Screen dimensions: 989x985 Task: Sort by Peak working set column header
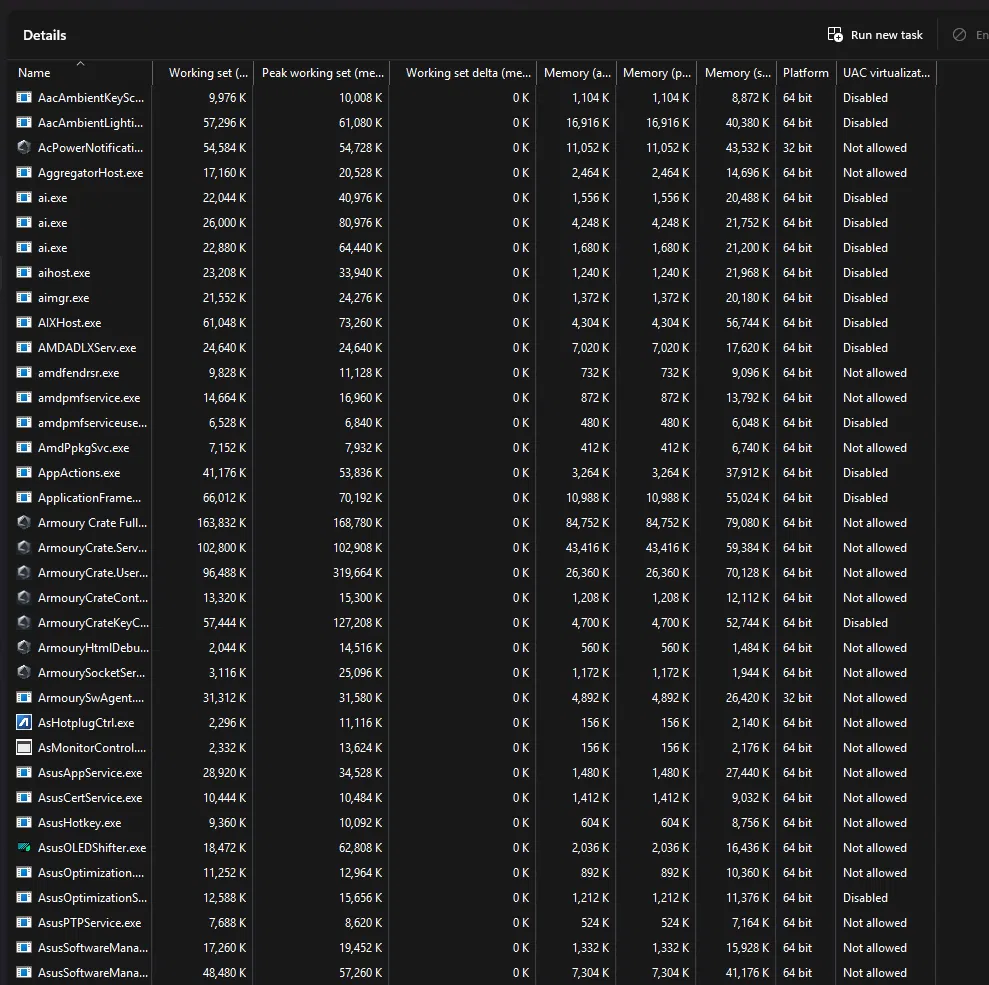pyautogui.click(x=322, y=73)
